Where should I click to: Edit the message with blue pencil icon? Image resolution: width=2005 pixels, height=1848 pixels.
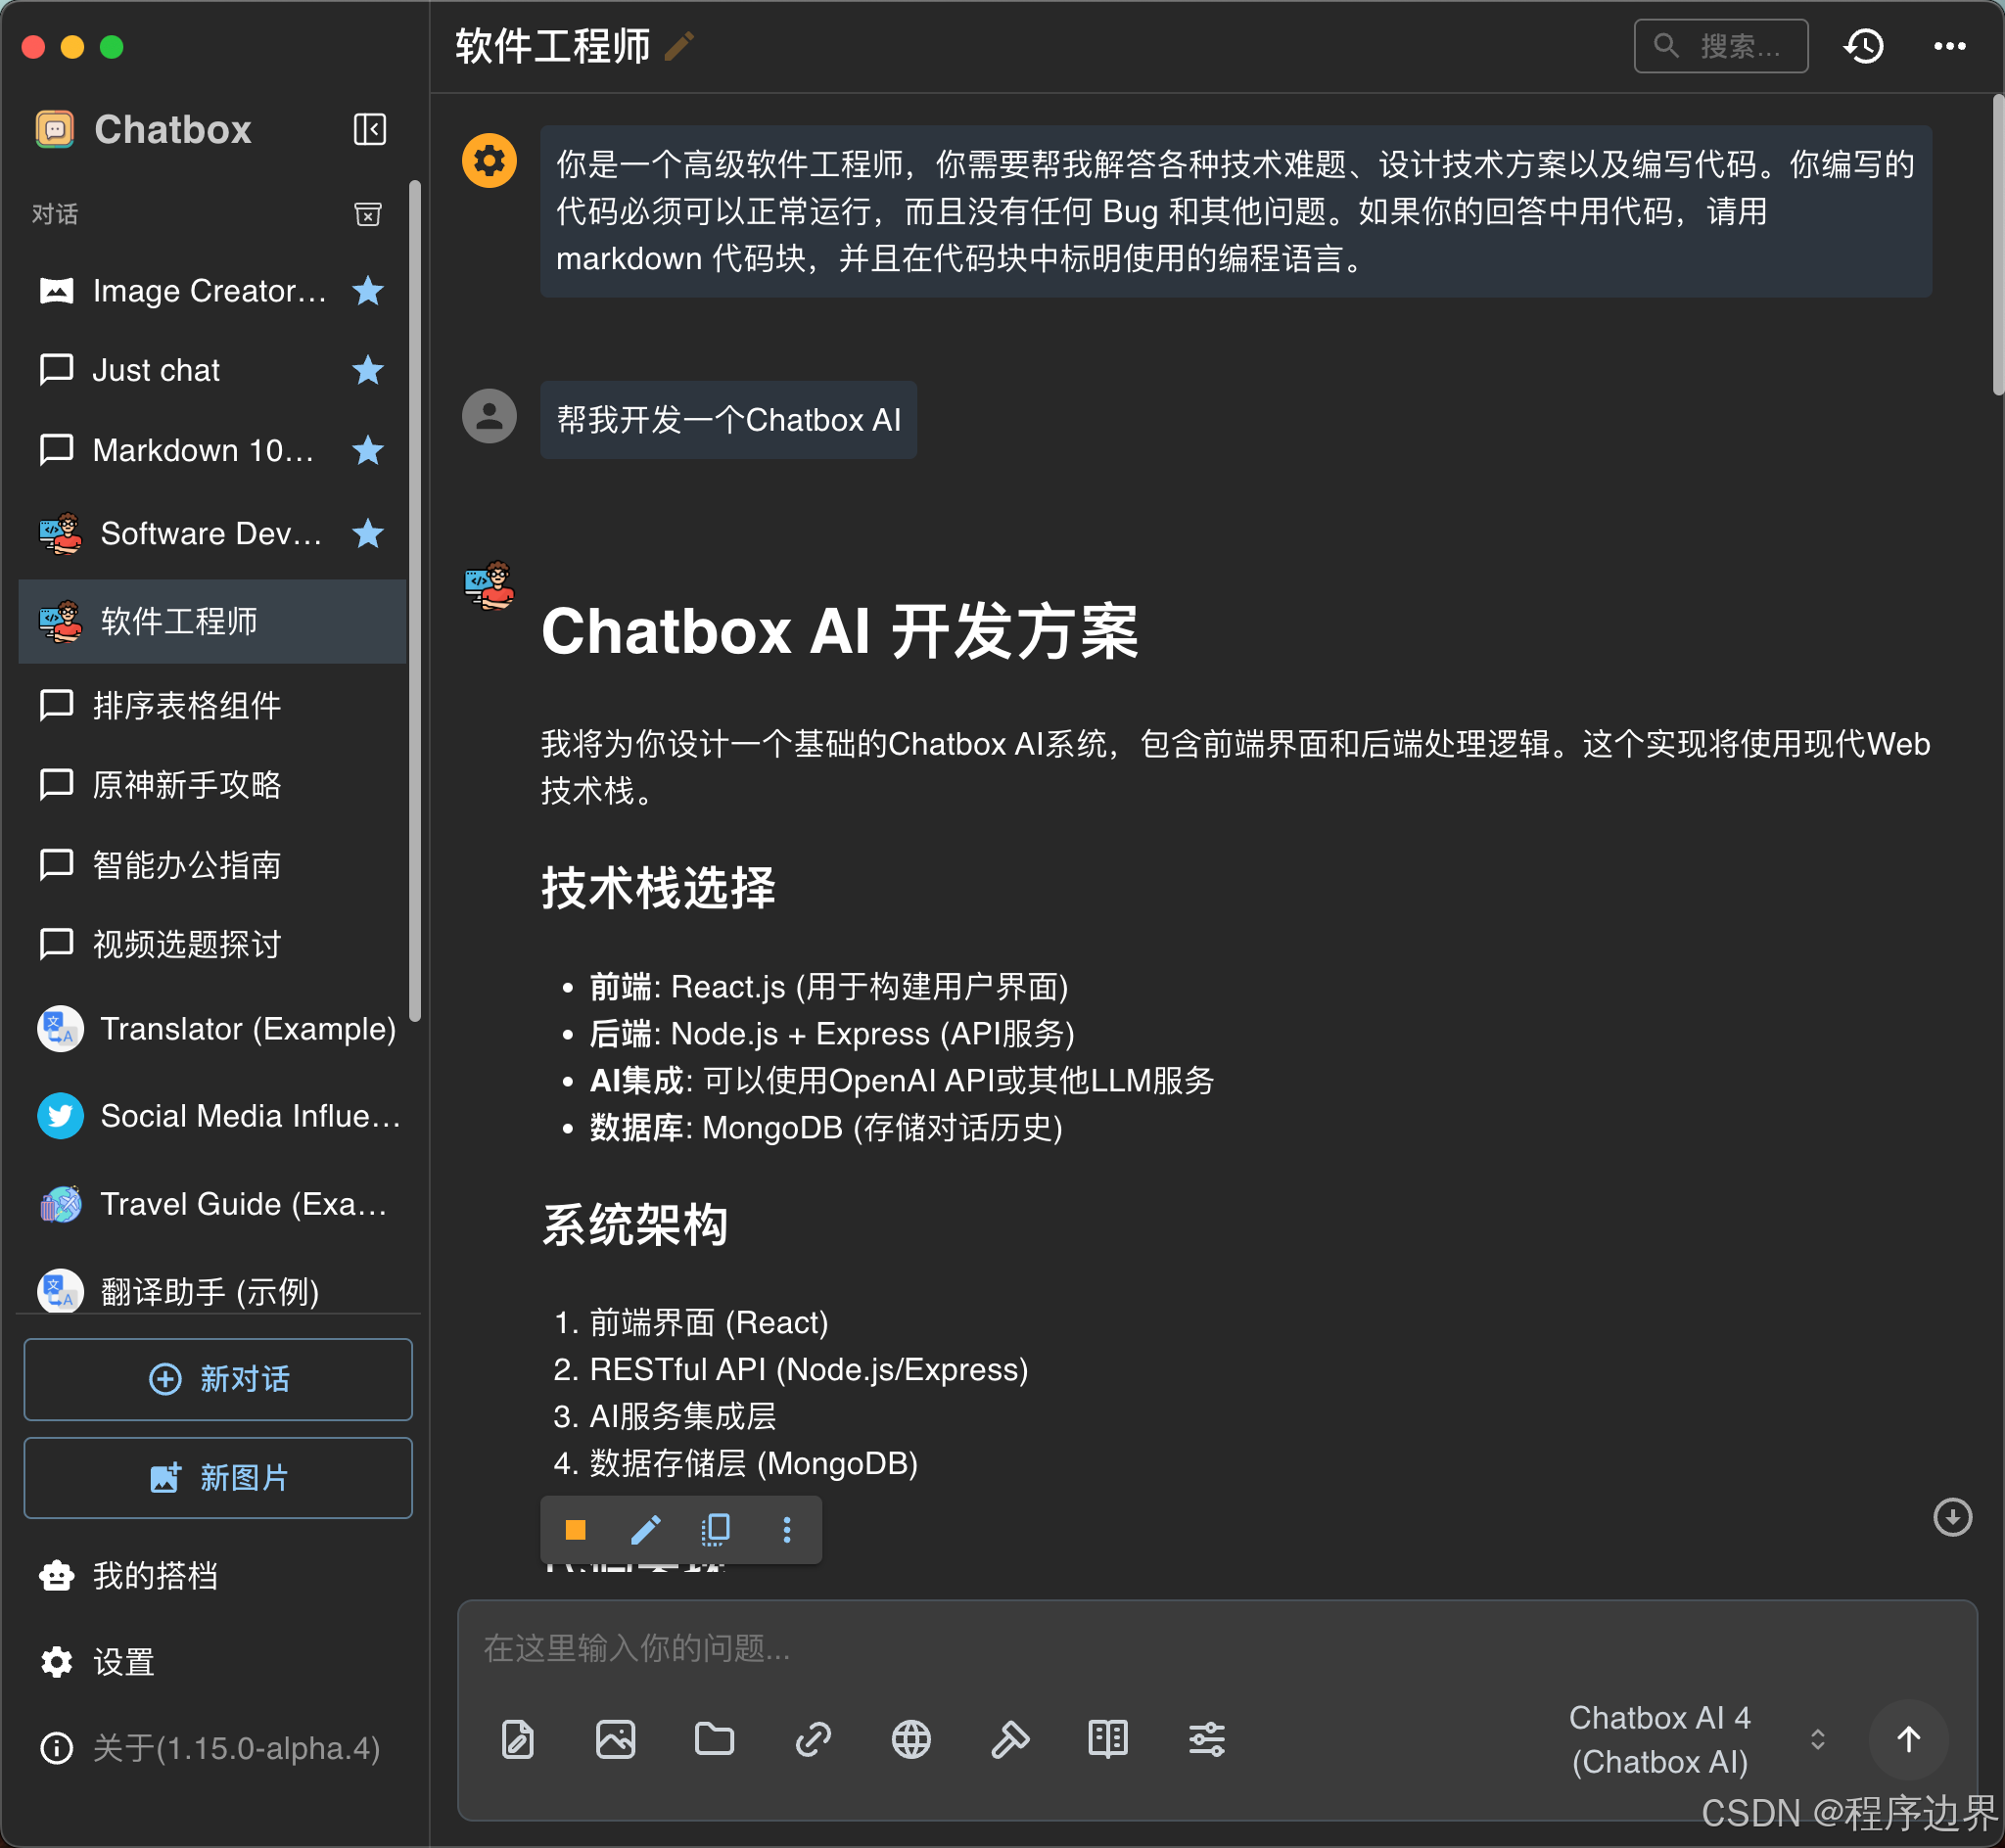(x=646, y=1529)
